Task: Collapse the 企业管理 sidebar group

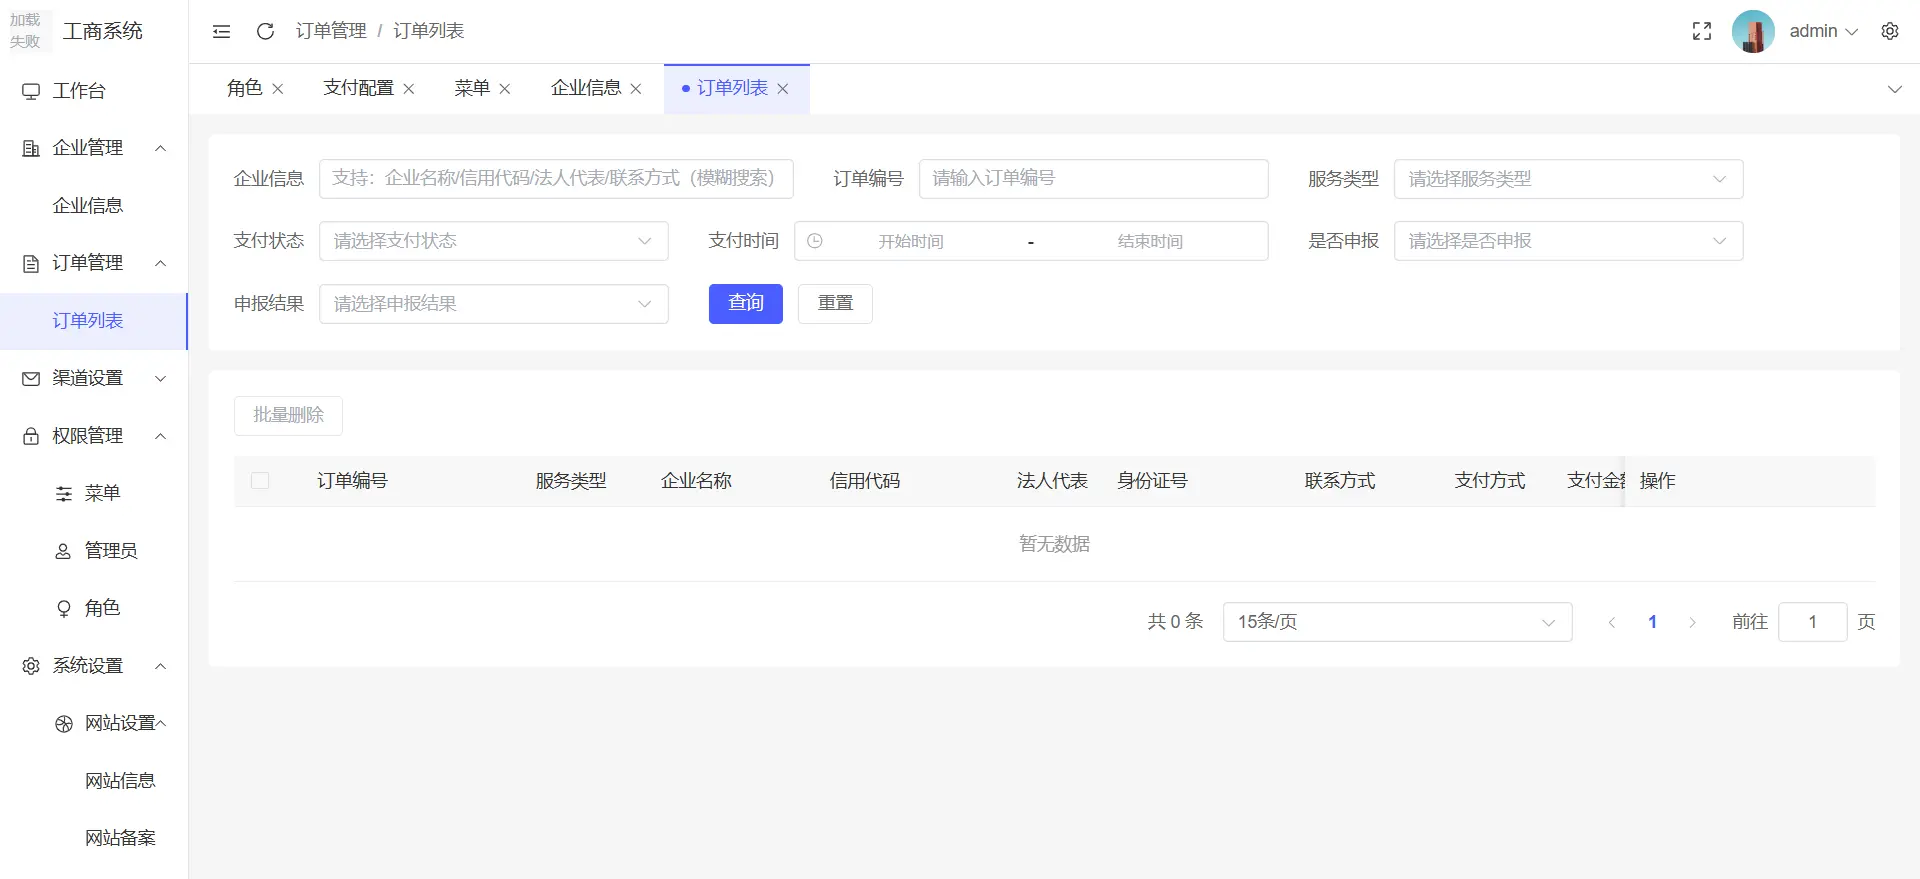Action: pos(94,148)
